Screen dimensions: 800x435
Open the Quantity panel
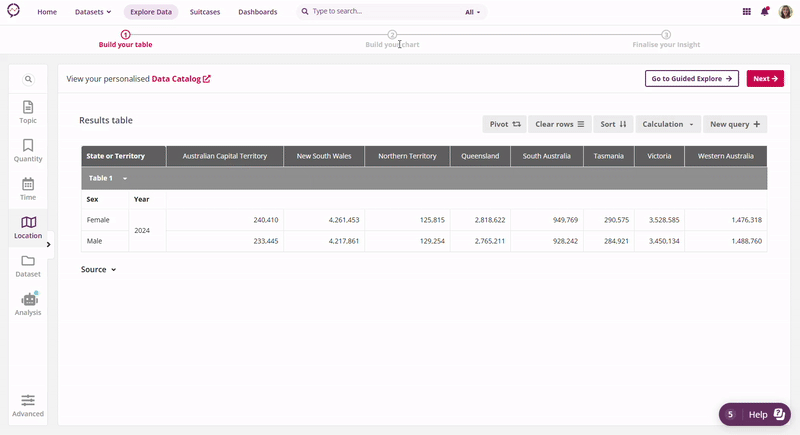pos(28,150)
